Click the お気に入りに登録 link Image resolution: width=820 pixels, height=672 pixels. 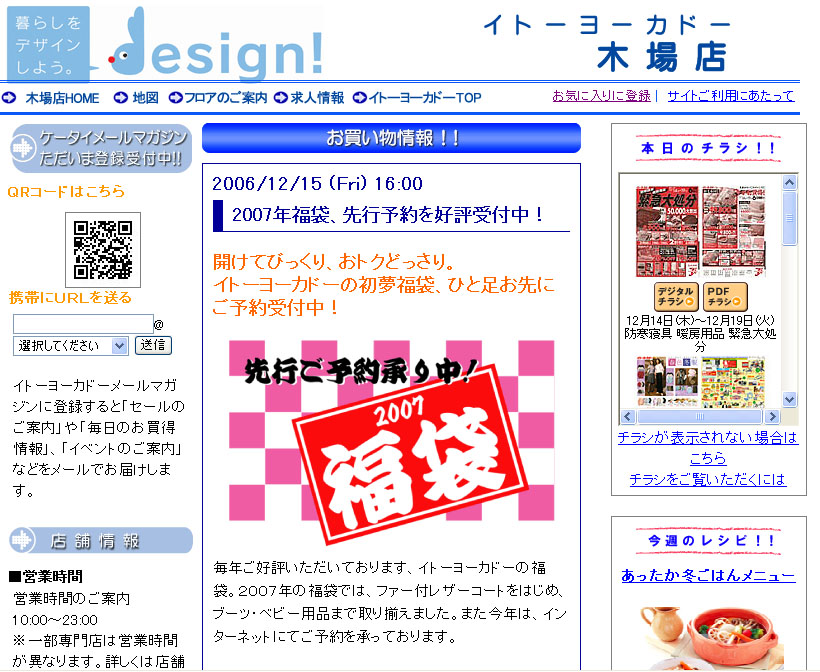tap(601, 96)
